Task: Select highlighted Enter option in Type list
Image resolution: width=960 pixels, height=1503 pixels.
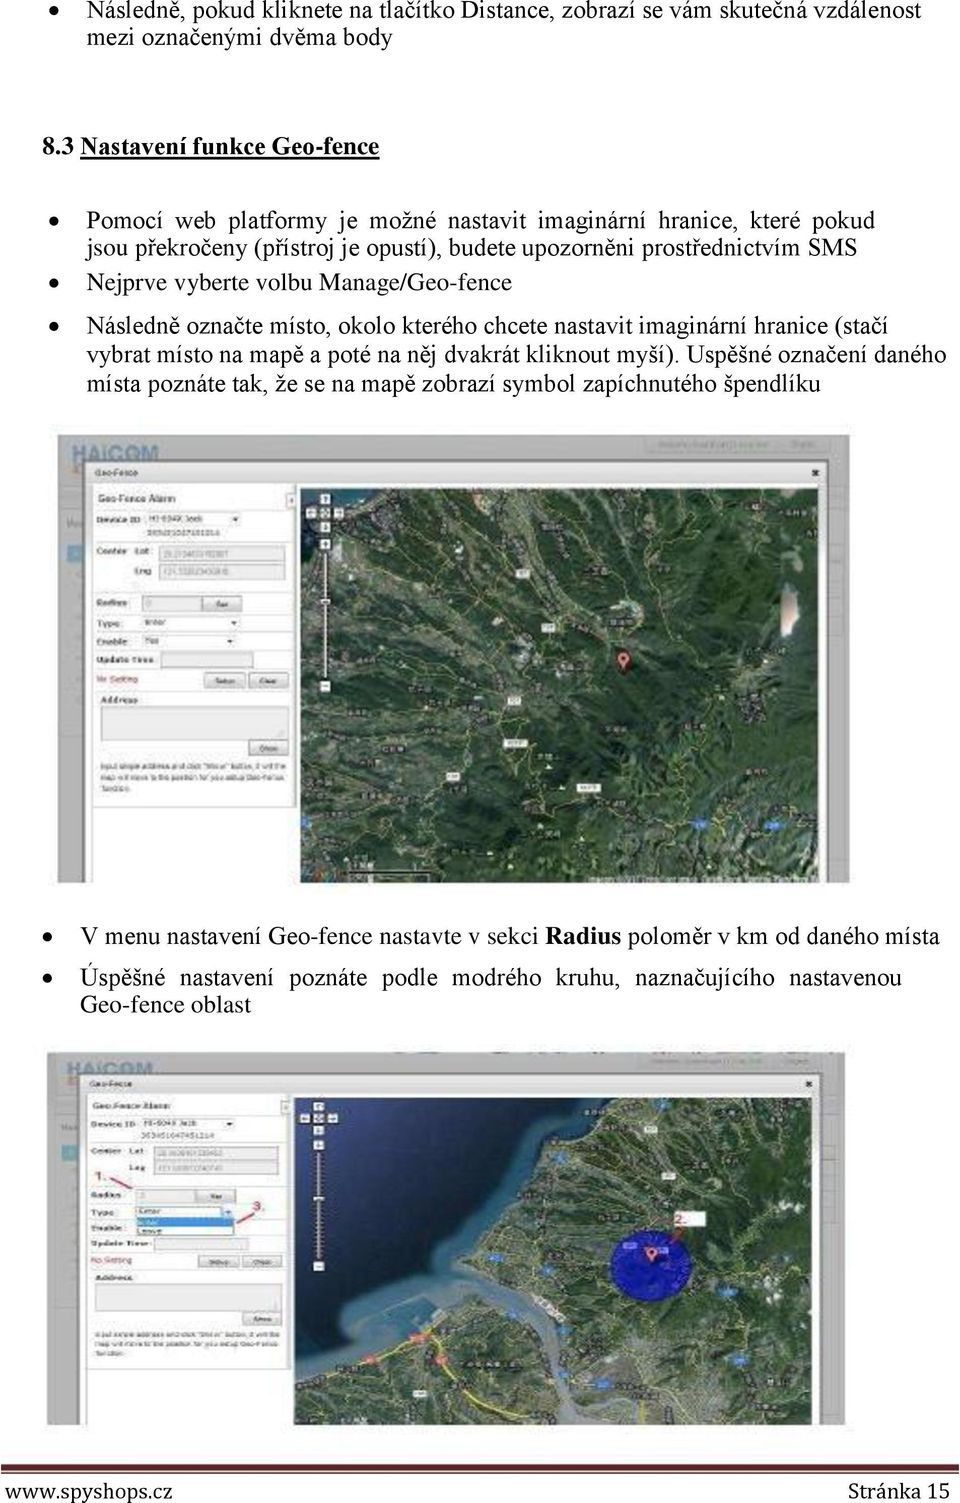Action: 185,1221
